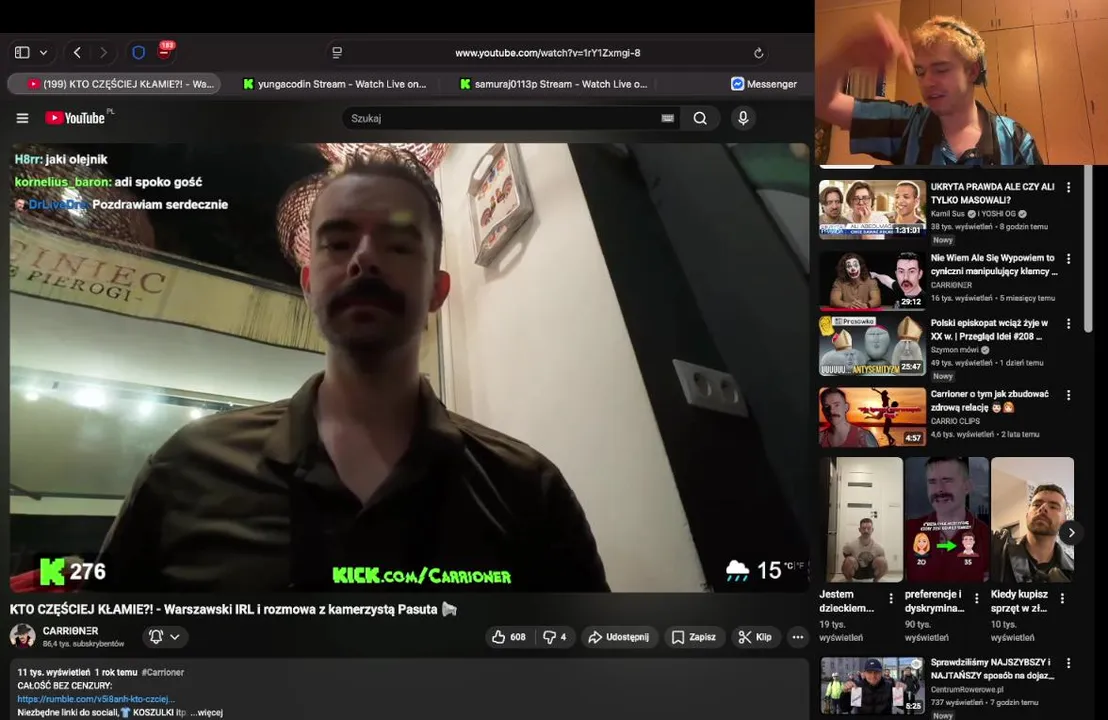
Task: Click the page scrollbar on right edge
Action: 1089,249
